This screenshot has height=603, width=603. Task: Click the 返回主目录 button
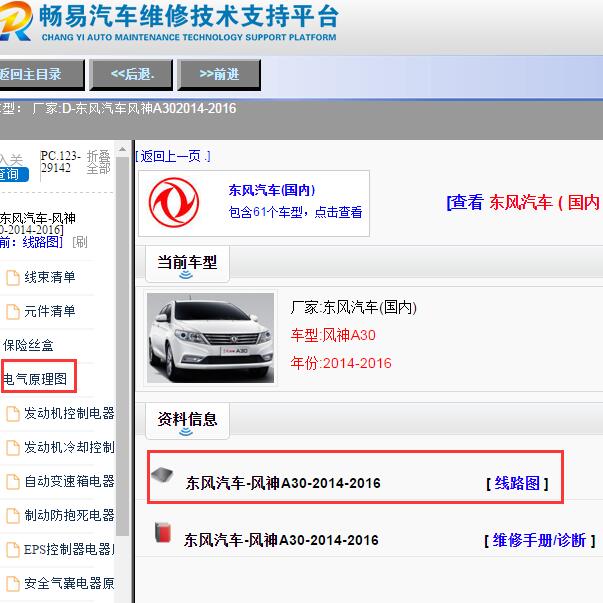(42, 75)
